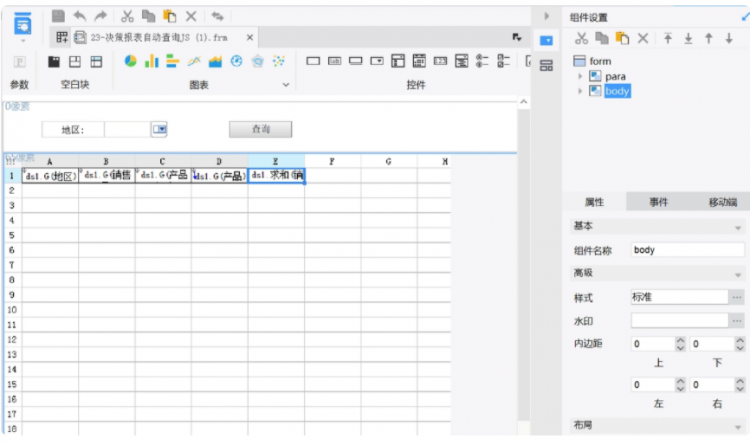
Task: Click the Delete X icon in main toolbar
Action: [x=191, y=16]
